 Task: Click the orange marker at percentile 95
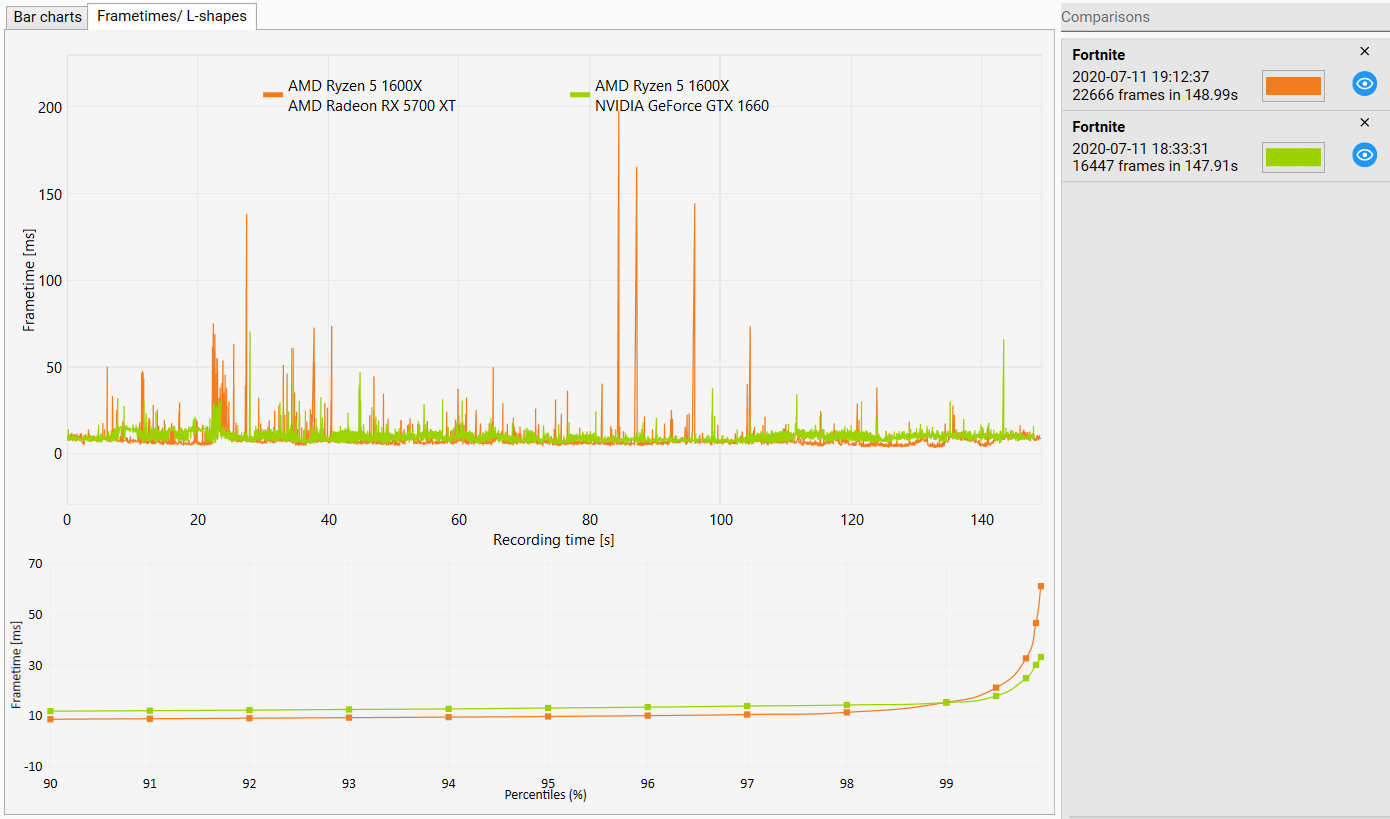coord(548,716)
